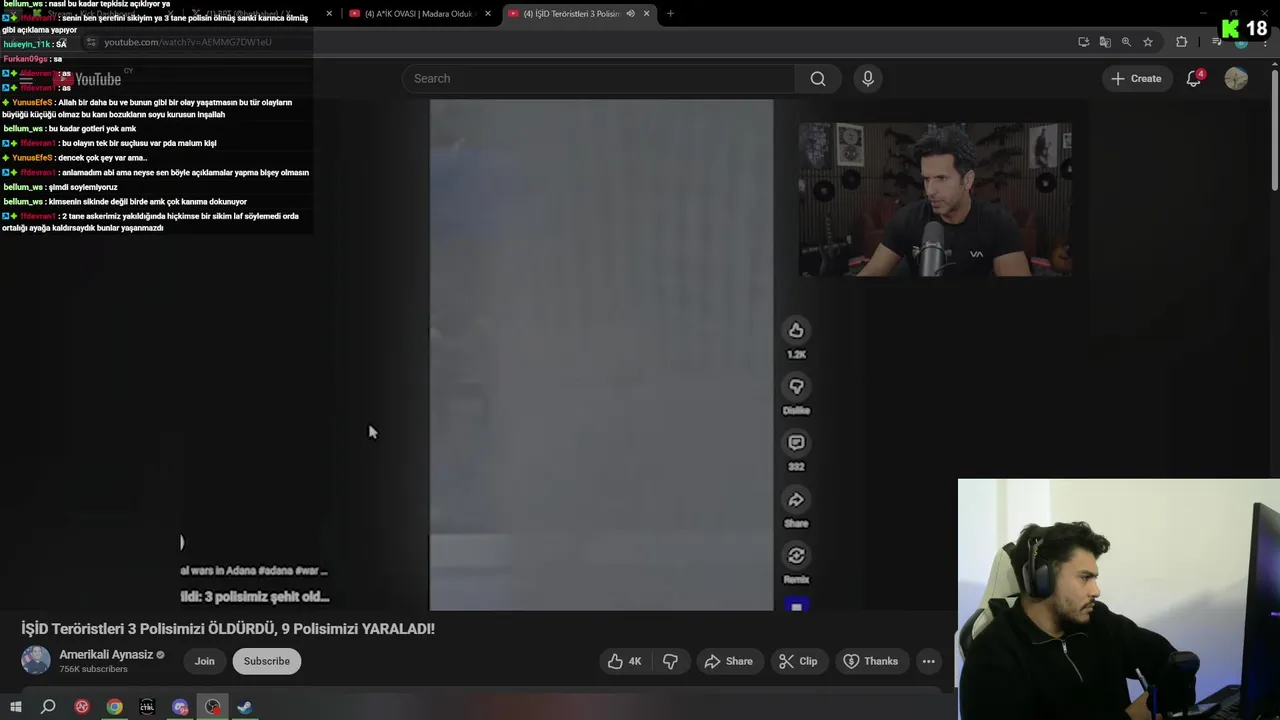Dislike the video beside the 4K likes

[671, 661]
